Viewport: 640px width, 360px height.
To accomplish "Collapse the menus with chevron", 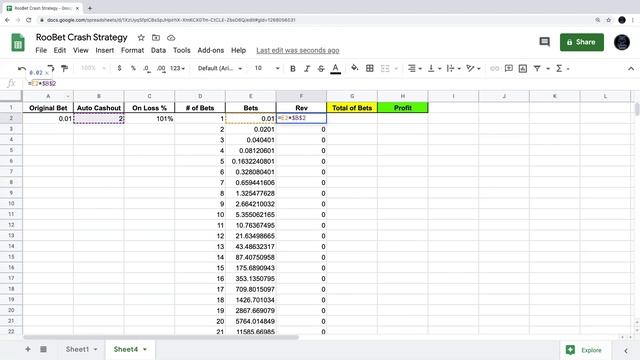I will tap(631, 69).
